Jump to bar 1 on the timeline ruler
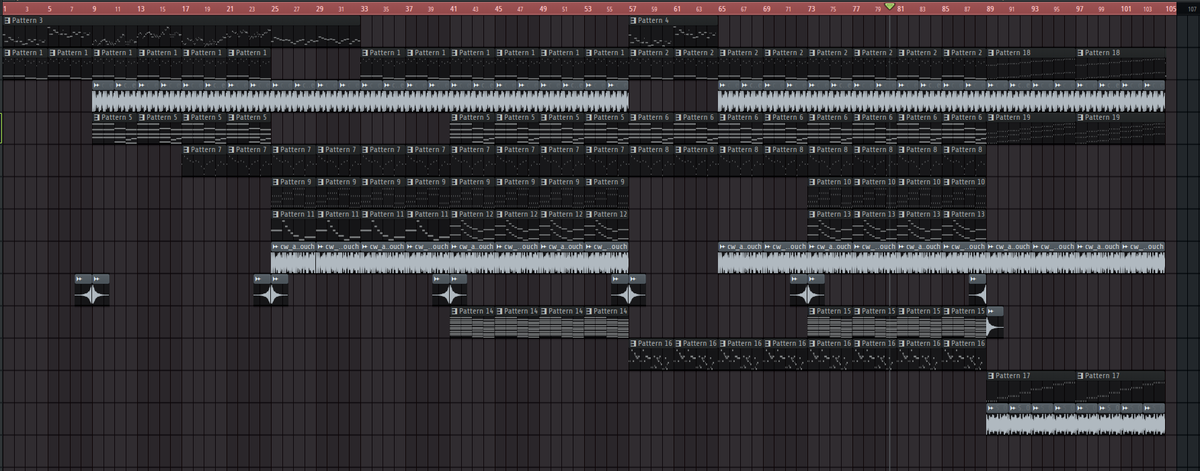The width and height of the screenshot is (1200, 471). (4, 8)
